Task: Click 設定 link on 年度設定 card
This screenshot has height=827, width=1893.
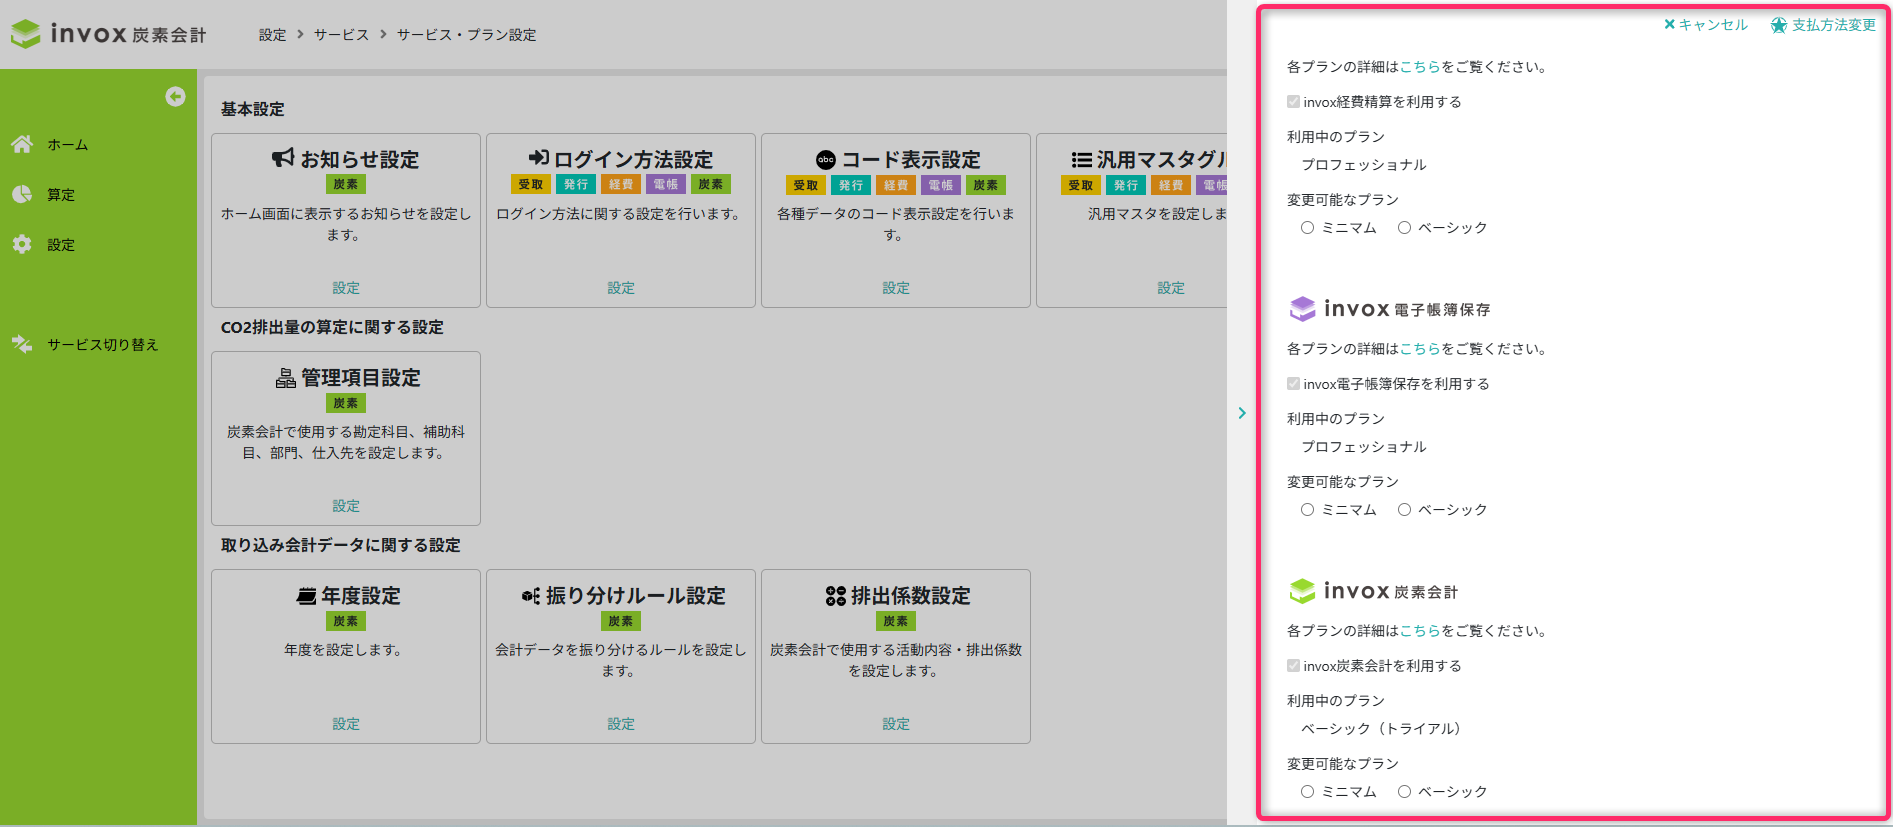Action: (x=346, y=723)
